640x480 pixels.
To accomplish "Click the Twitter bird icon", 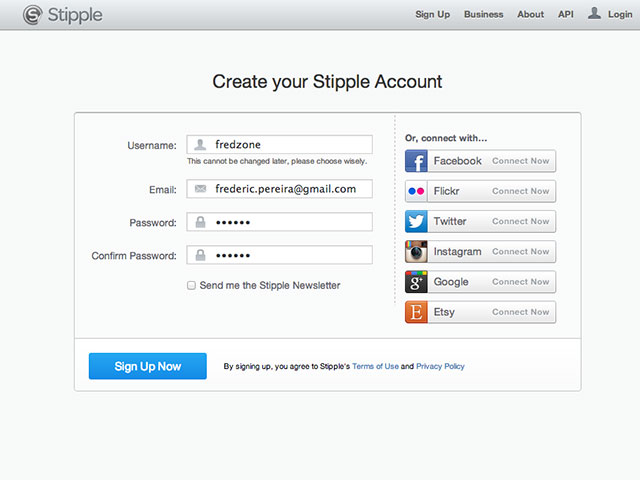I will coord(416,221).
